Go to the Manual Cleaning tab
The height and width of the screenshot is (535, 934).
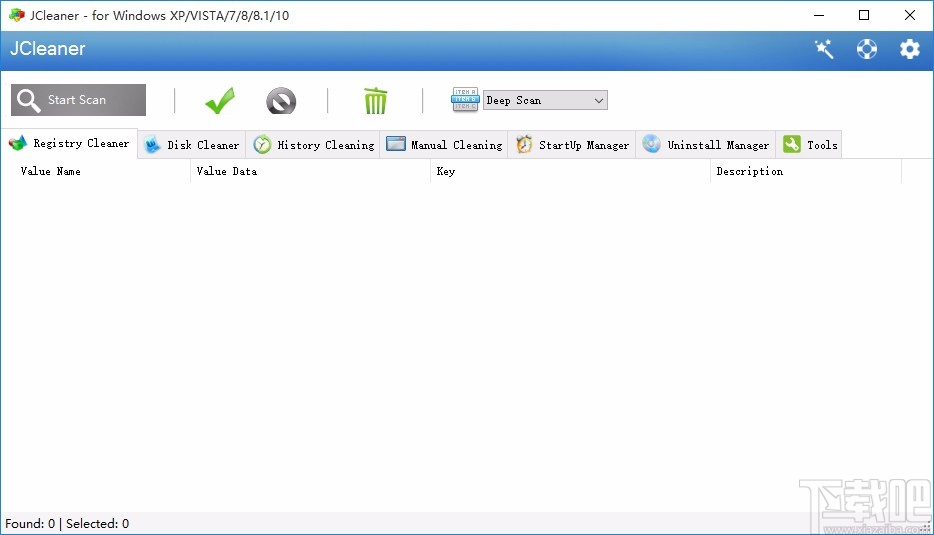tap(444, 145)
